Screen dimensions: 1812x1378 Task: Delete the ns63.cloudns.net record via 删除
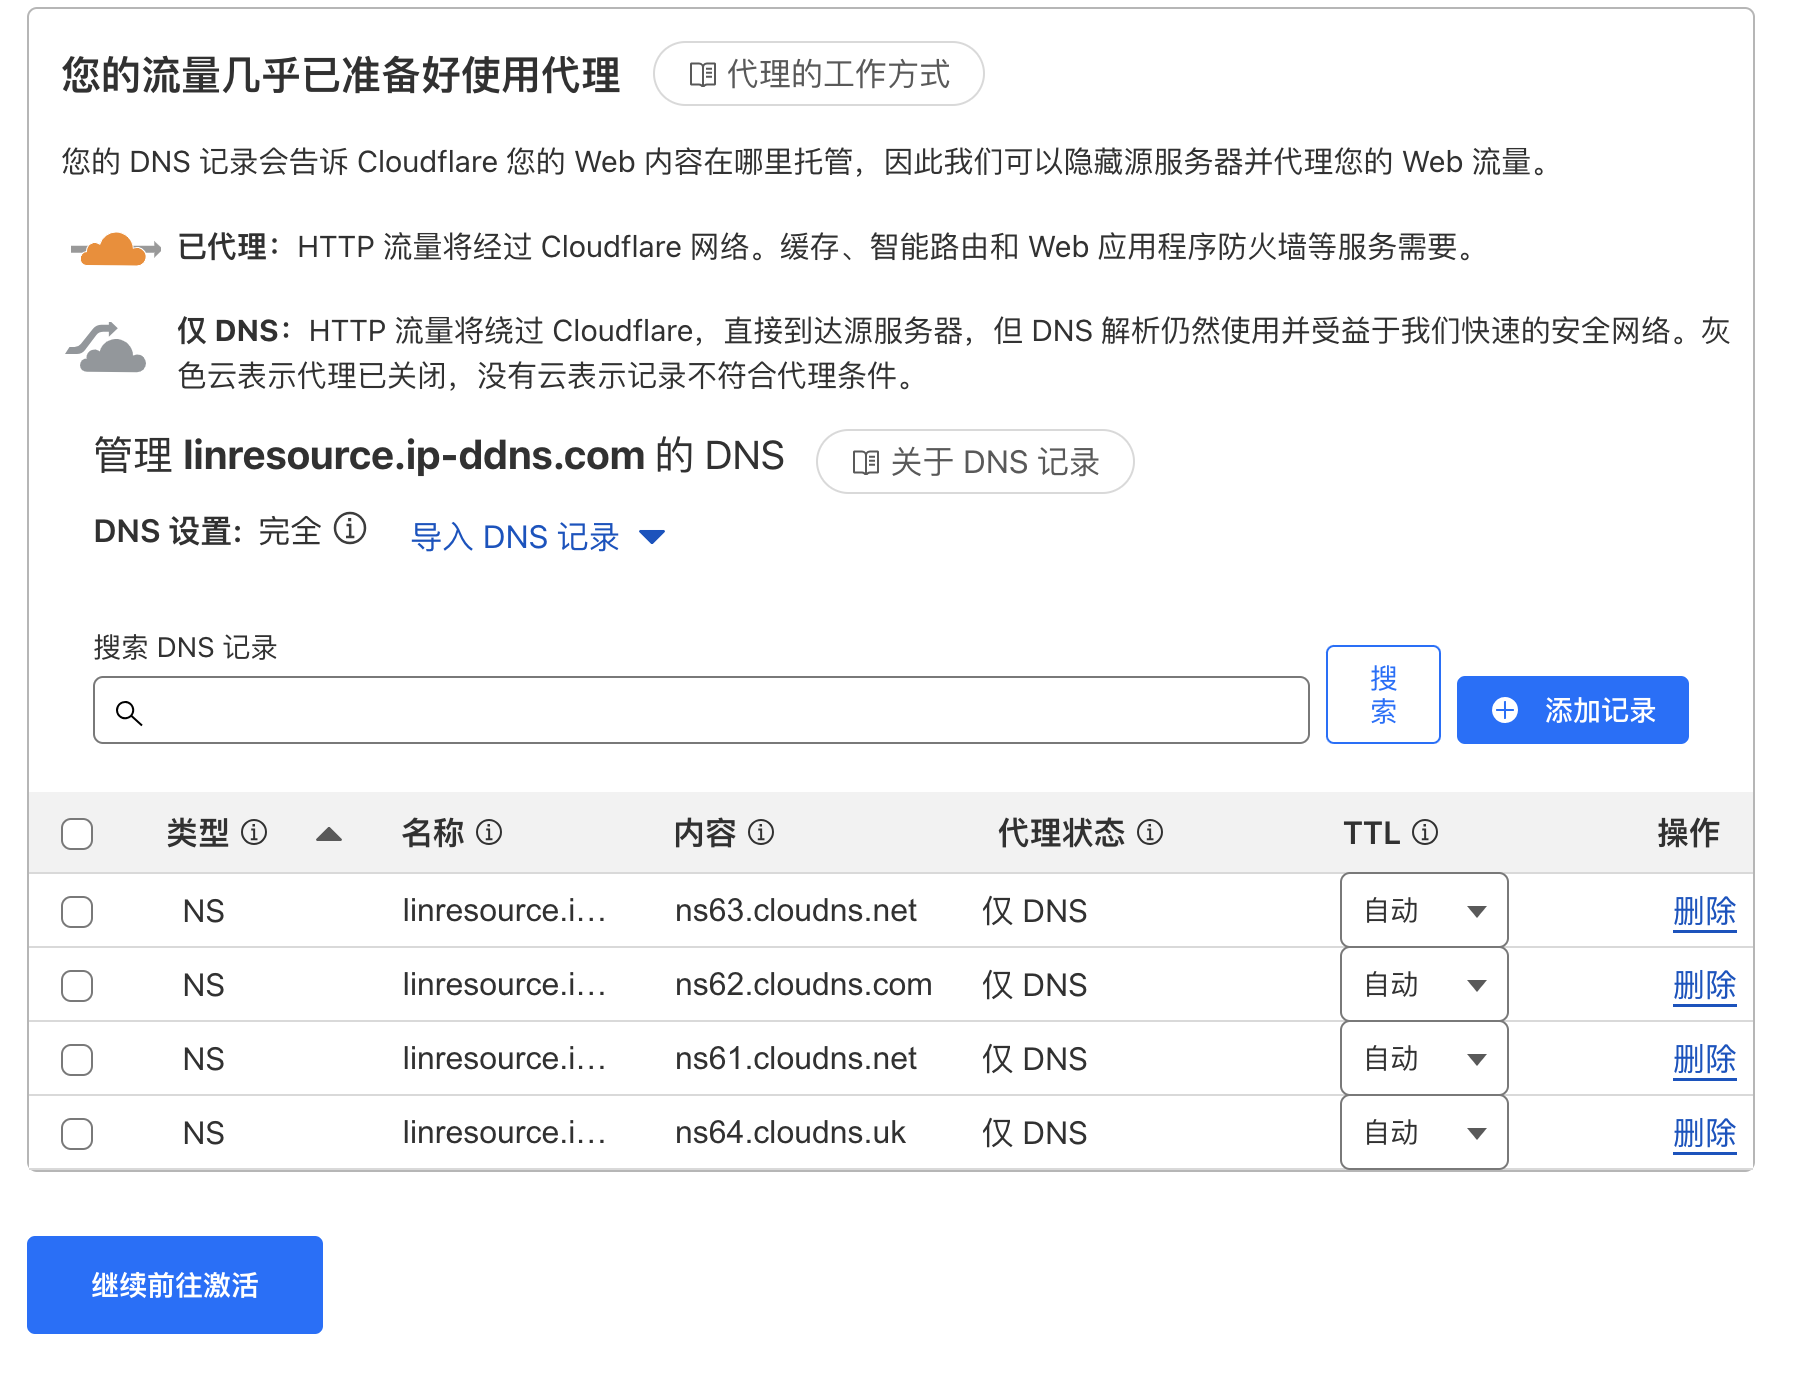click(x=1705, y=912)
